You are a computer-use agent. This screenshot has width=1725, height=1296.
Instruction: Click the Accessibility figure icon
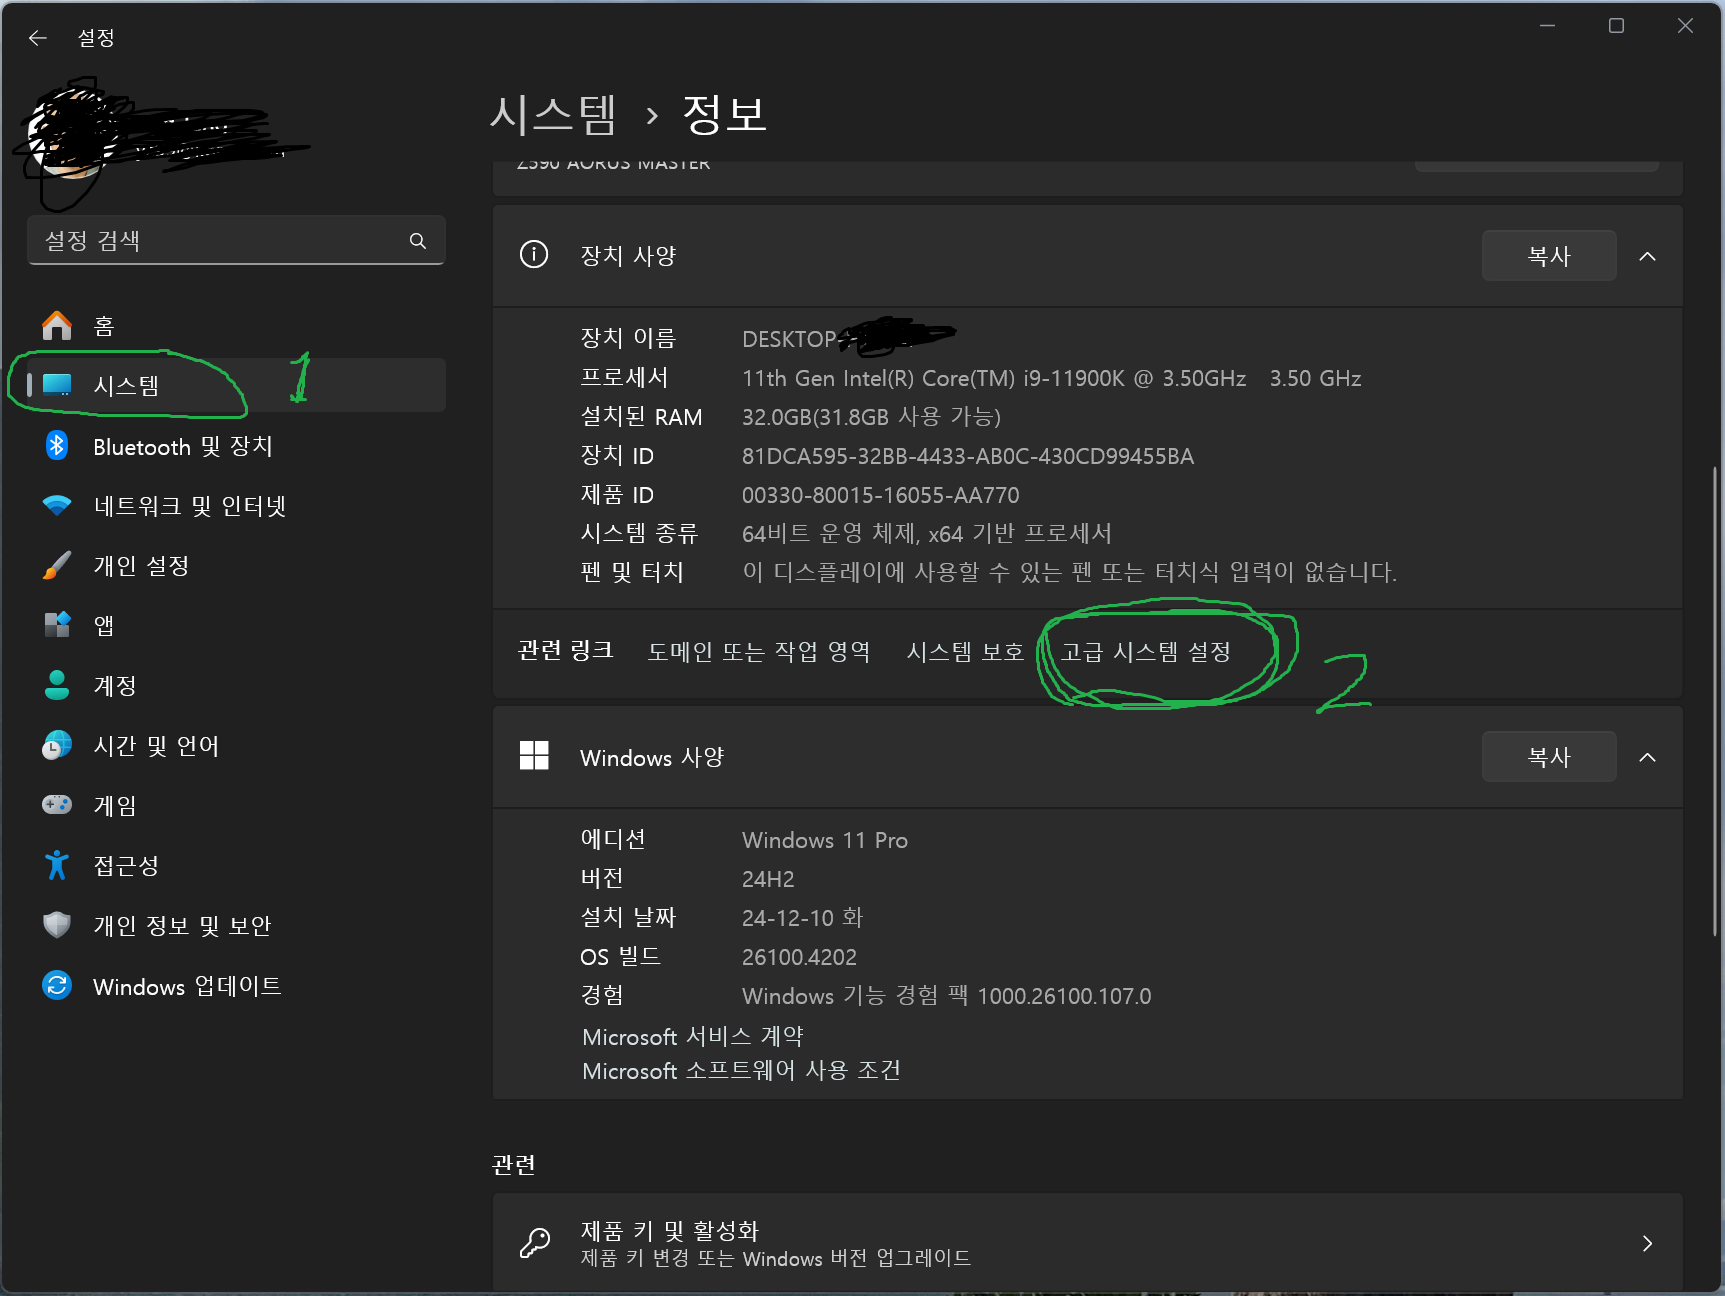coord(57,865)
